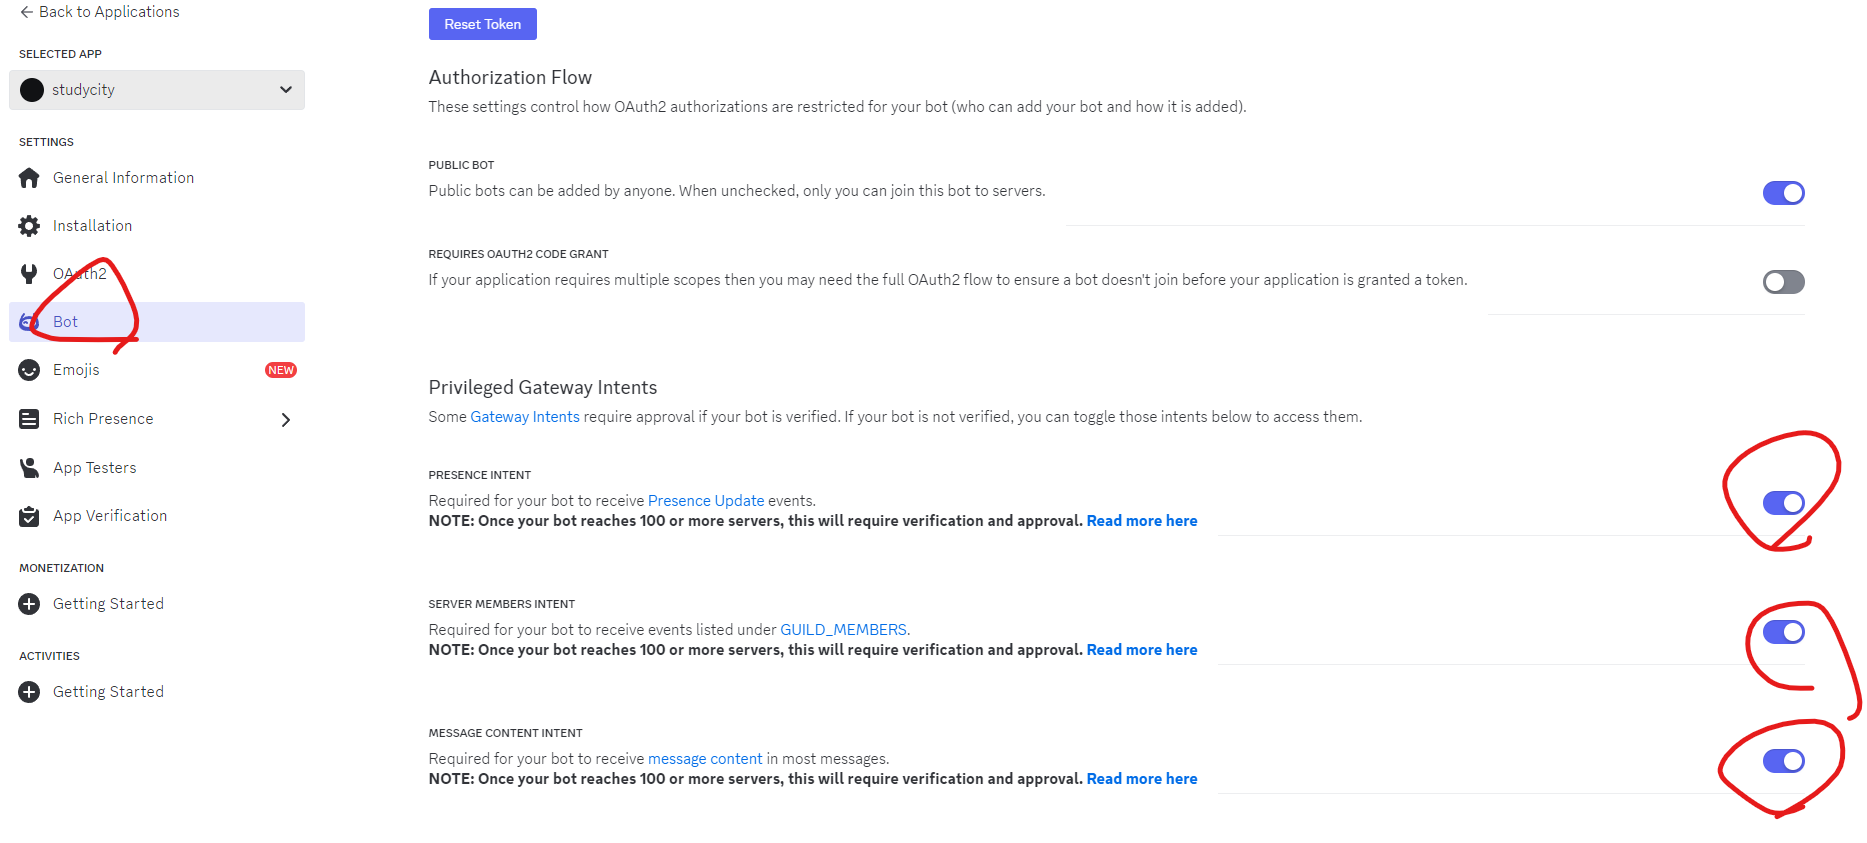This screenshot has height=843, width=1867.
Task: Open the Presence Update link
Action: (706, 501)
